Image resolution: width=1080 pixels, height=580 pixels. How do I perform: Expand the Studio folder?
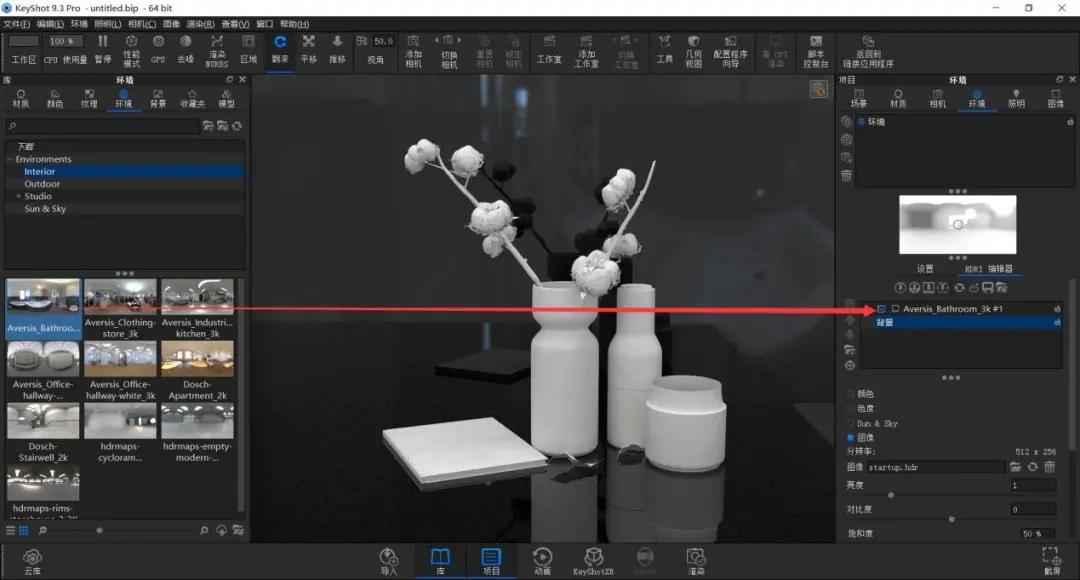18,196
